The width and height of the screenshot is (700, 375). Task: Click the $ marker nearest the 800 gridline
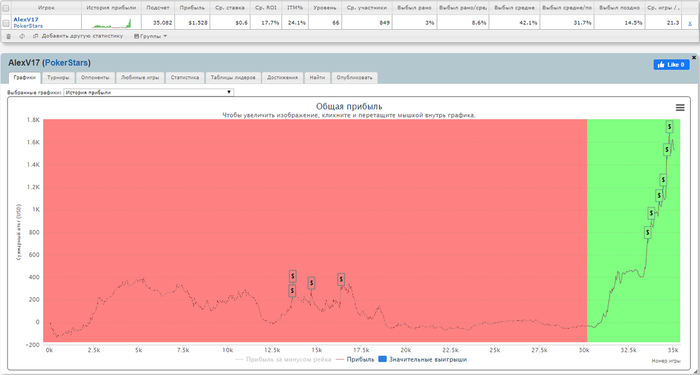(648, 233)
